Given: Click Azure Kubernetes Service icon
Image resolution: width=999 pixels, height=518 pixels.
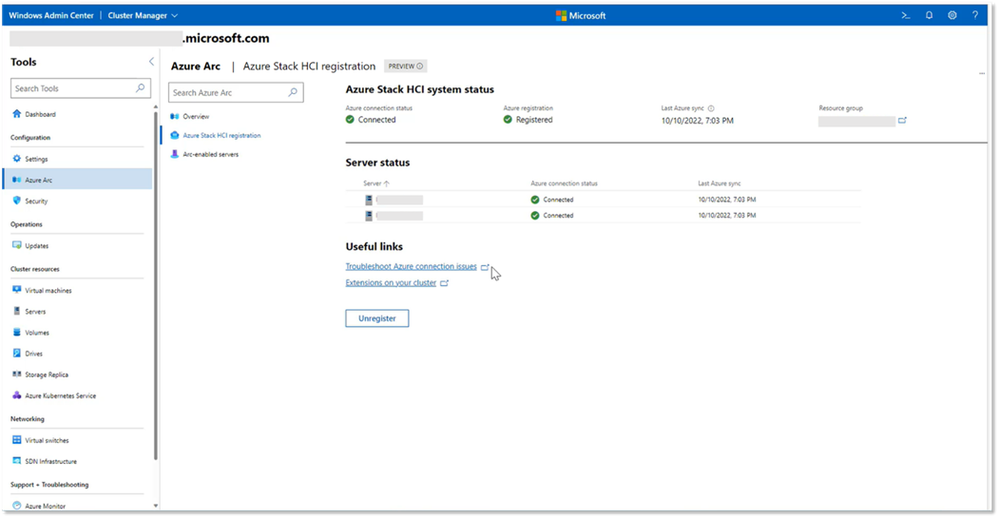Looking at the screenshot, I should click(x=17, y=395).
